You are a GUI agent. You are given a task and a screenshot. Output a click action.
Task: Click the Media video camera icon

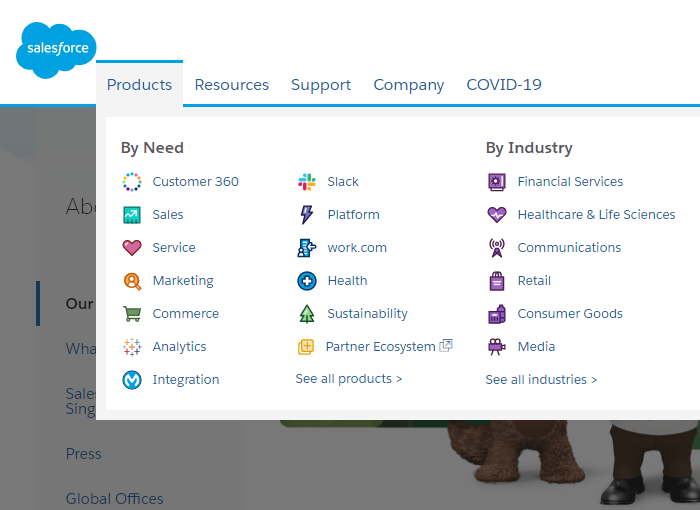(497, 347)
